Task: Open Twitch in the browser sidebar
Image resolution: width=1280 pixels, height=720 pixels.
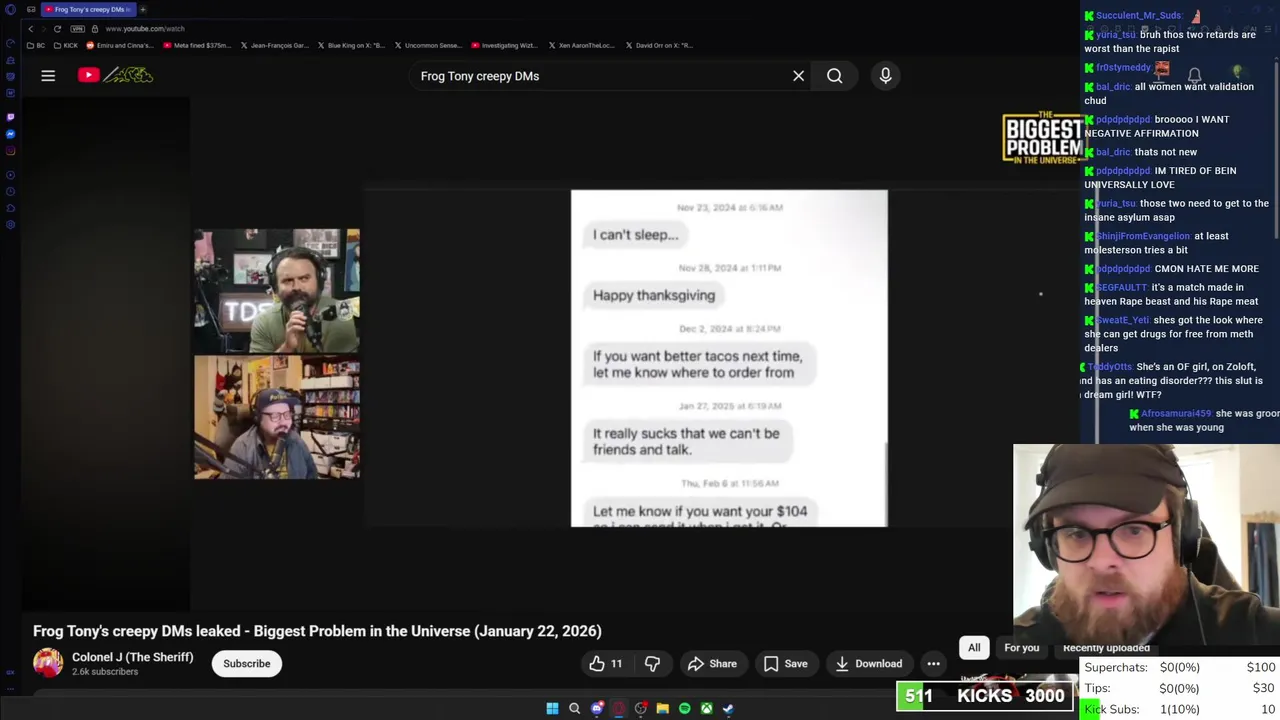Action: (x=10, y=117)
